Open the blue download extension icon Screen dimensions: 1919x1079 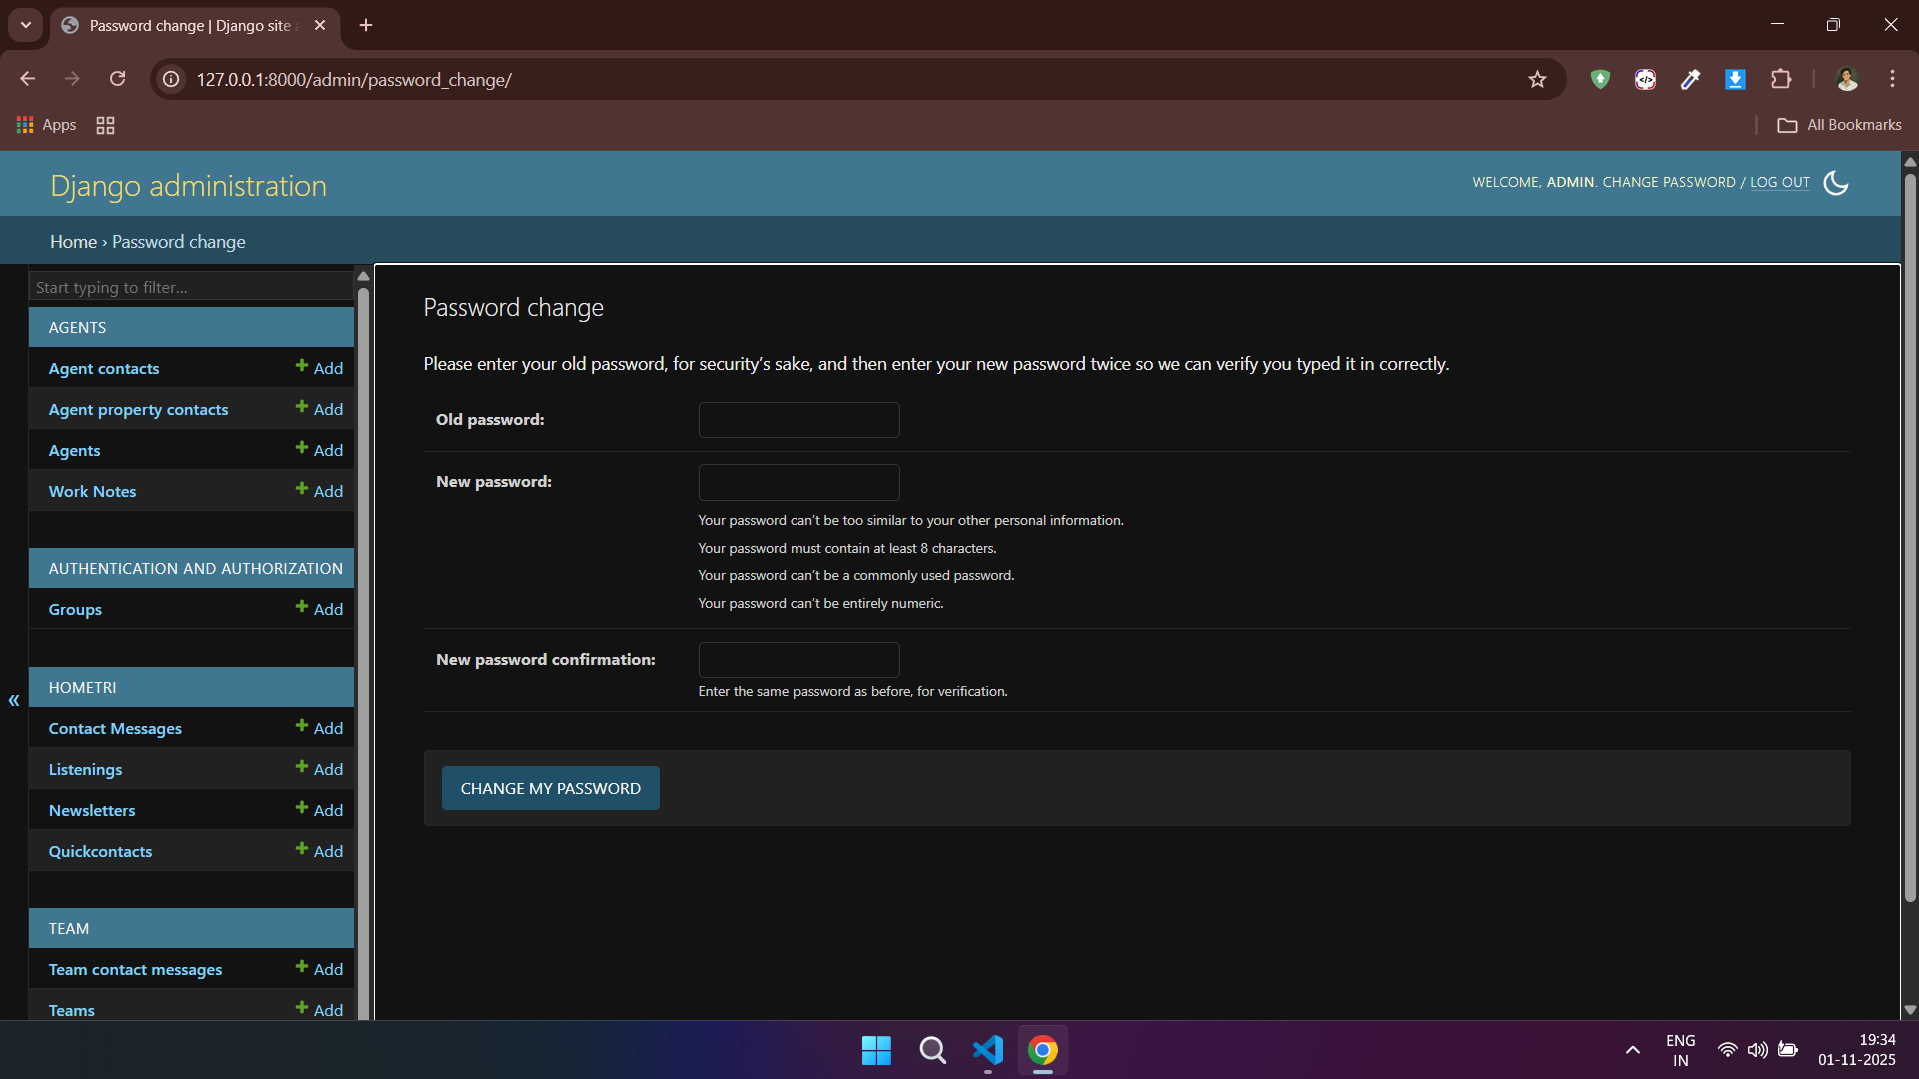click(x=1735, y=80)
